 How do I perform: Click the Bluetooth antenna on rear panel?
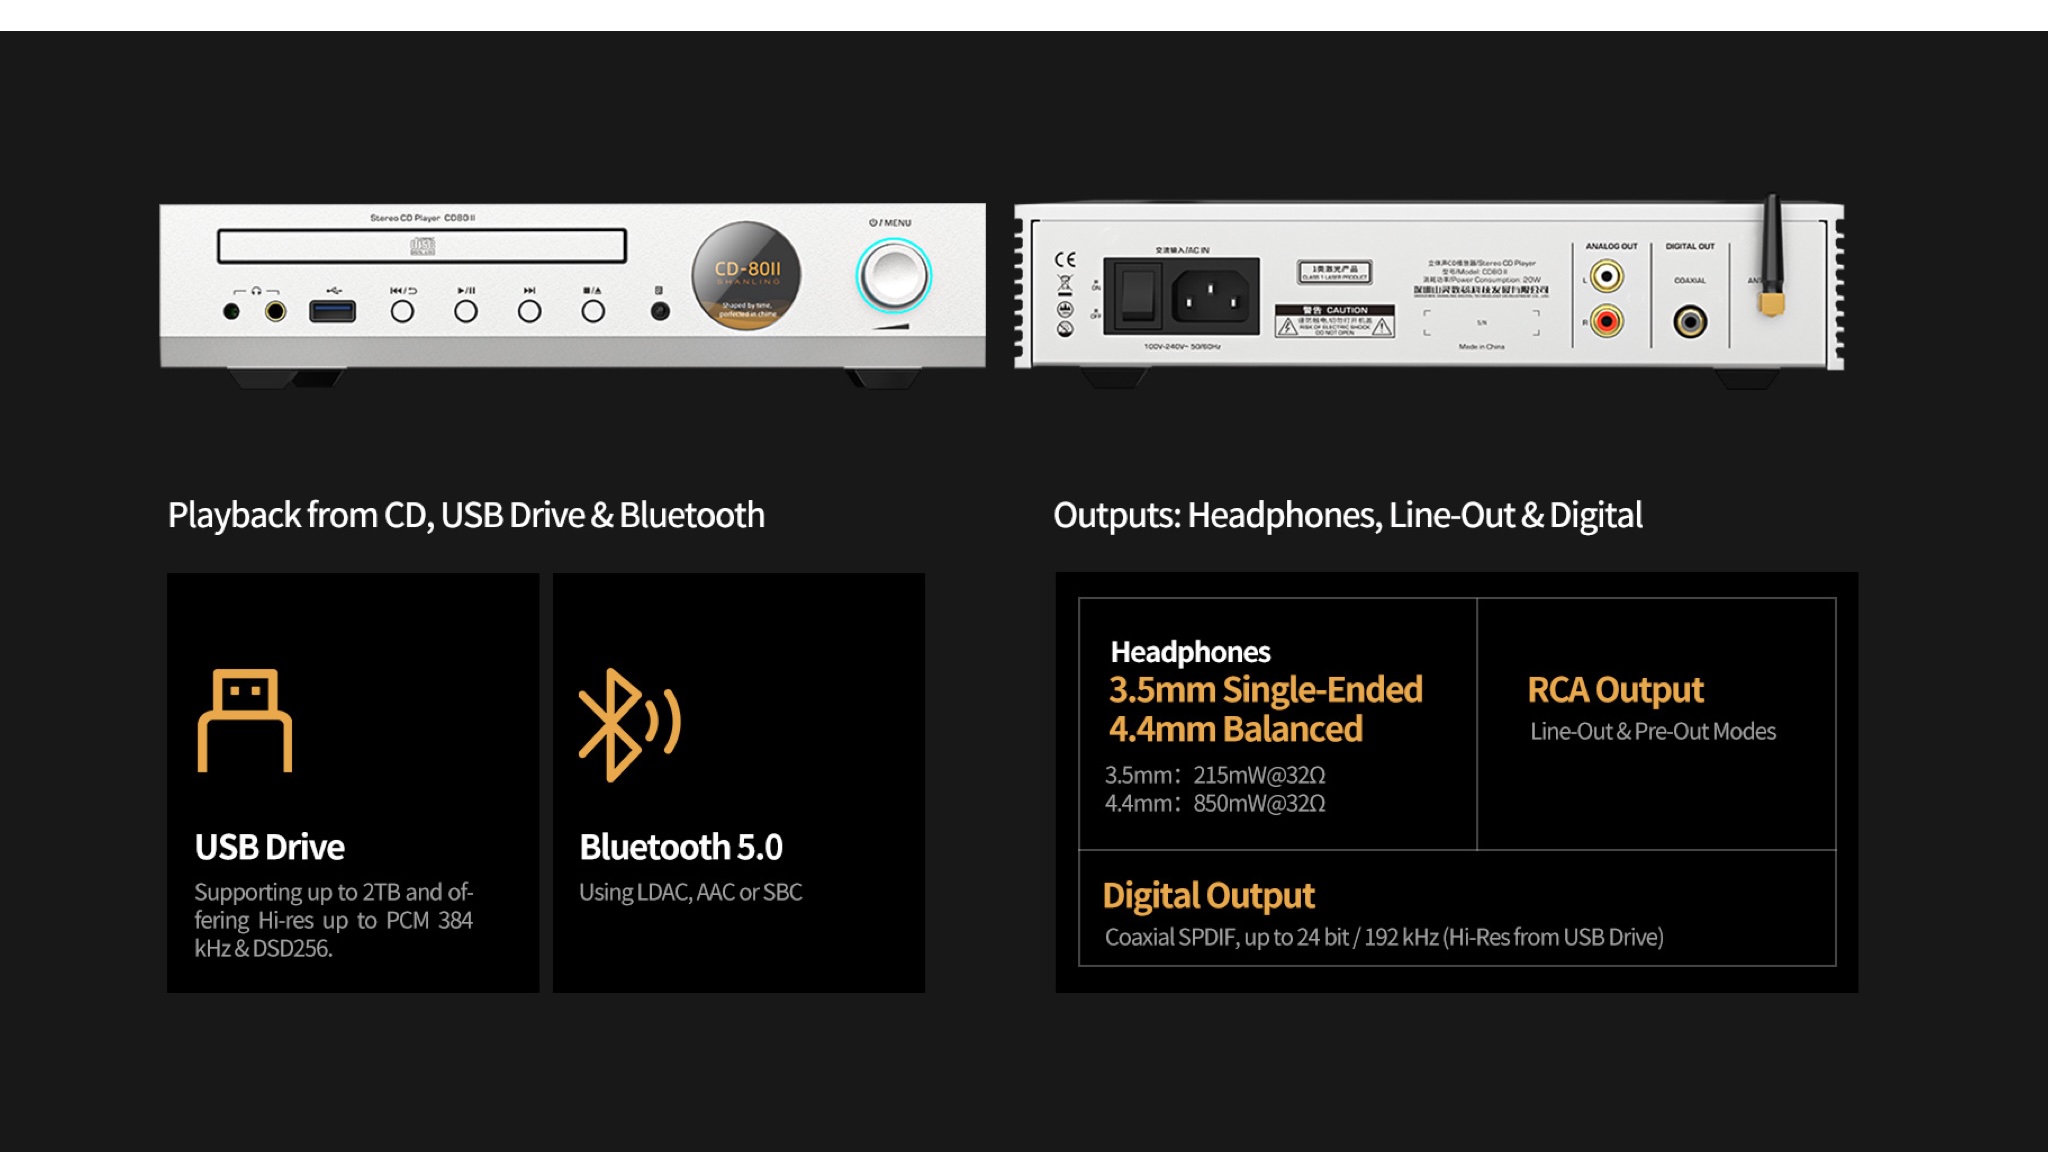point(1771,256)
